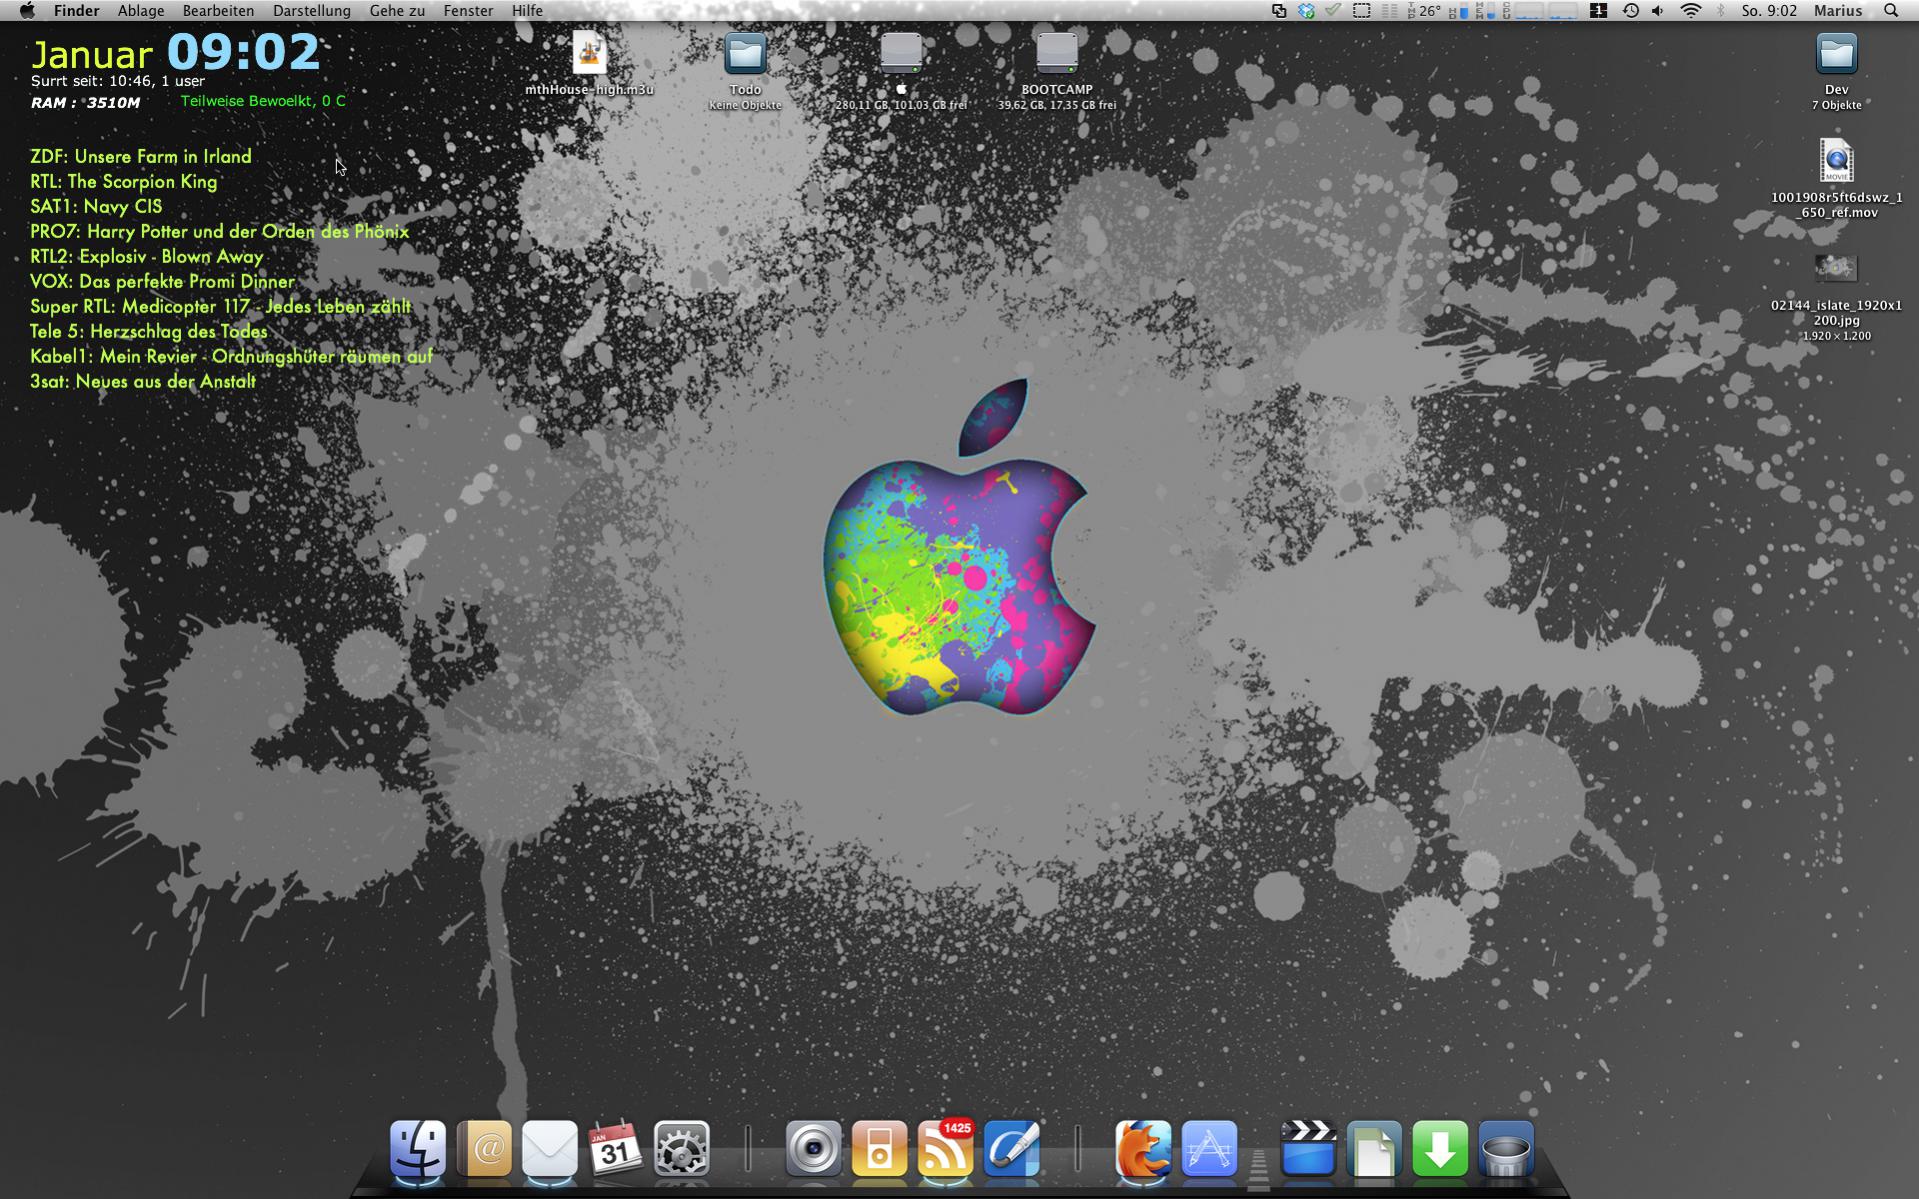Viewport: 1919px width, 1199px height.
Task: Open Firefox from the Dock
Action: (x=1143, y=1148)
